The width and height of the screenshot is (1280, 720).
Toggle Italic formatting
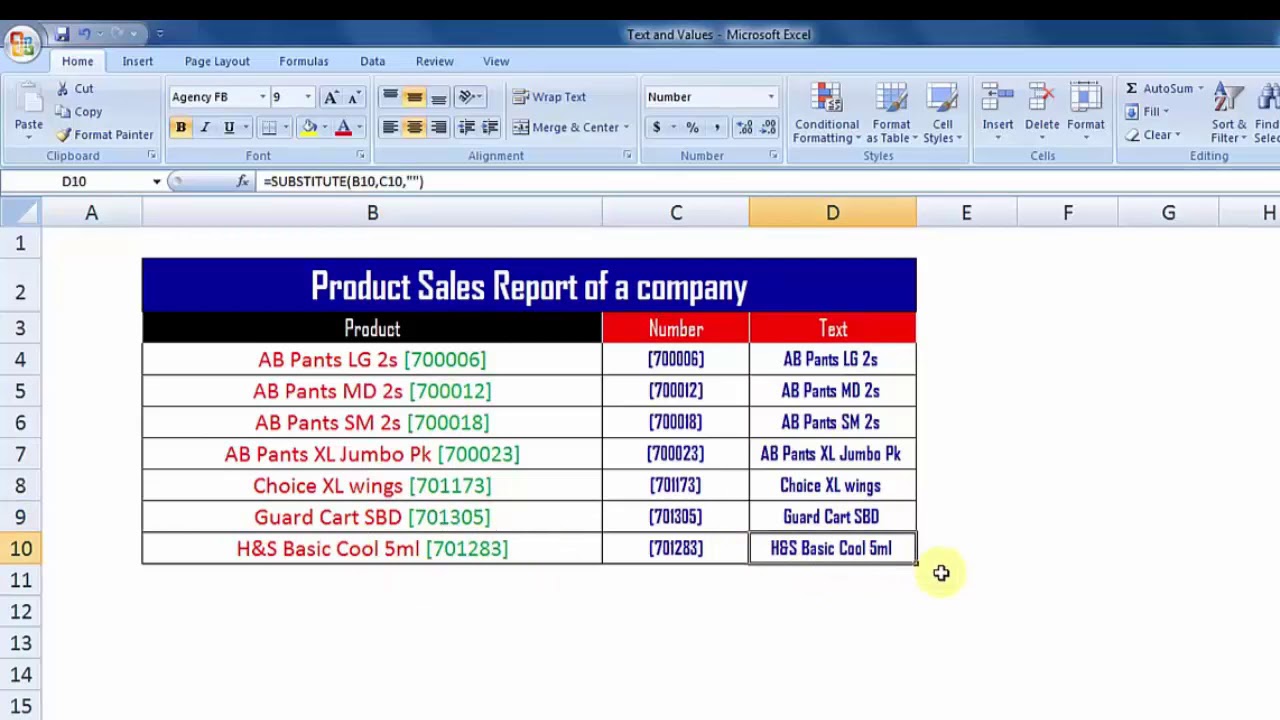pos(204,127)
